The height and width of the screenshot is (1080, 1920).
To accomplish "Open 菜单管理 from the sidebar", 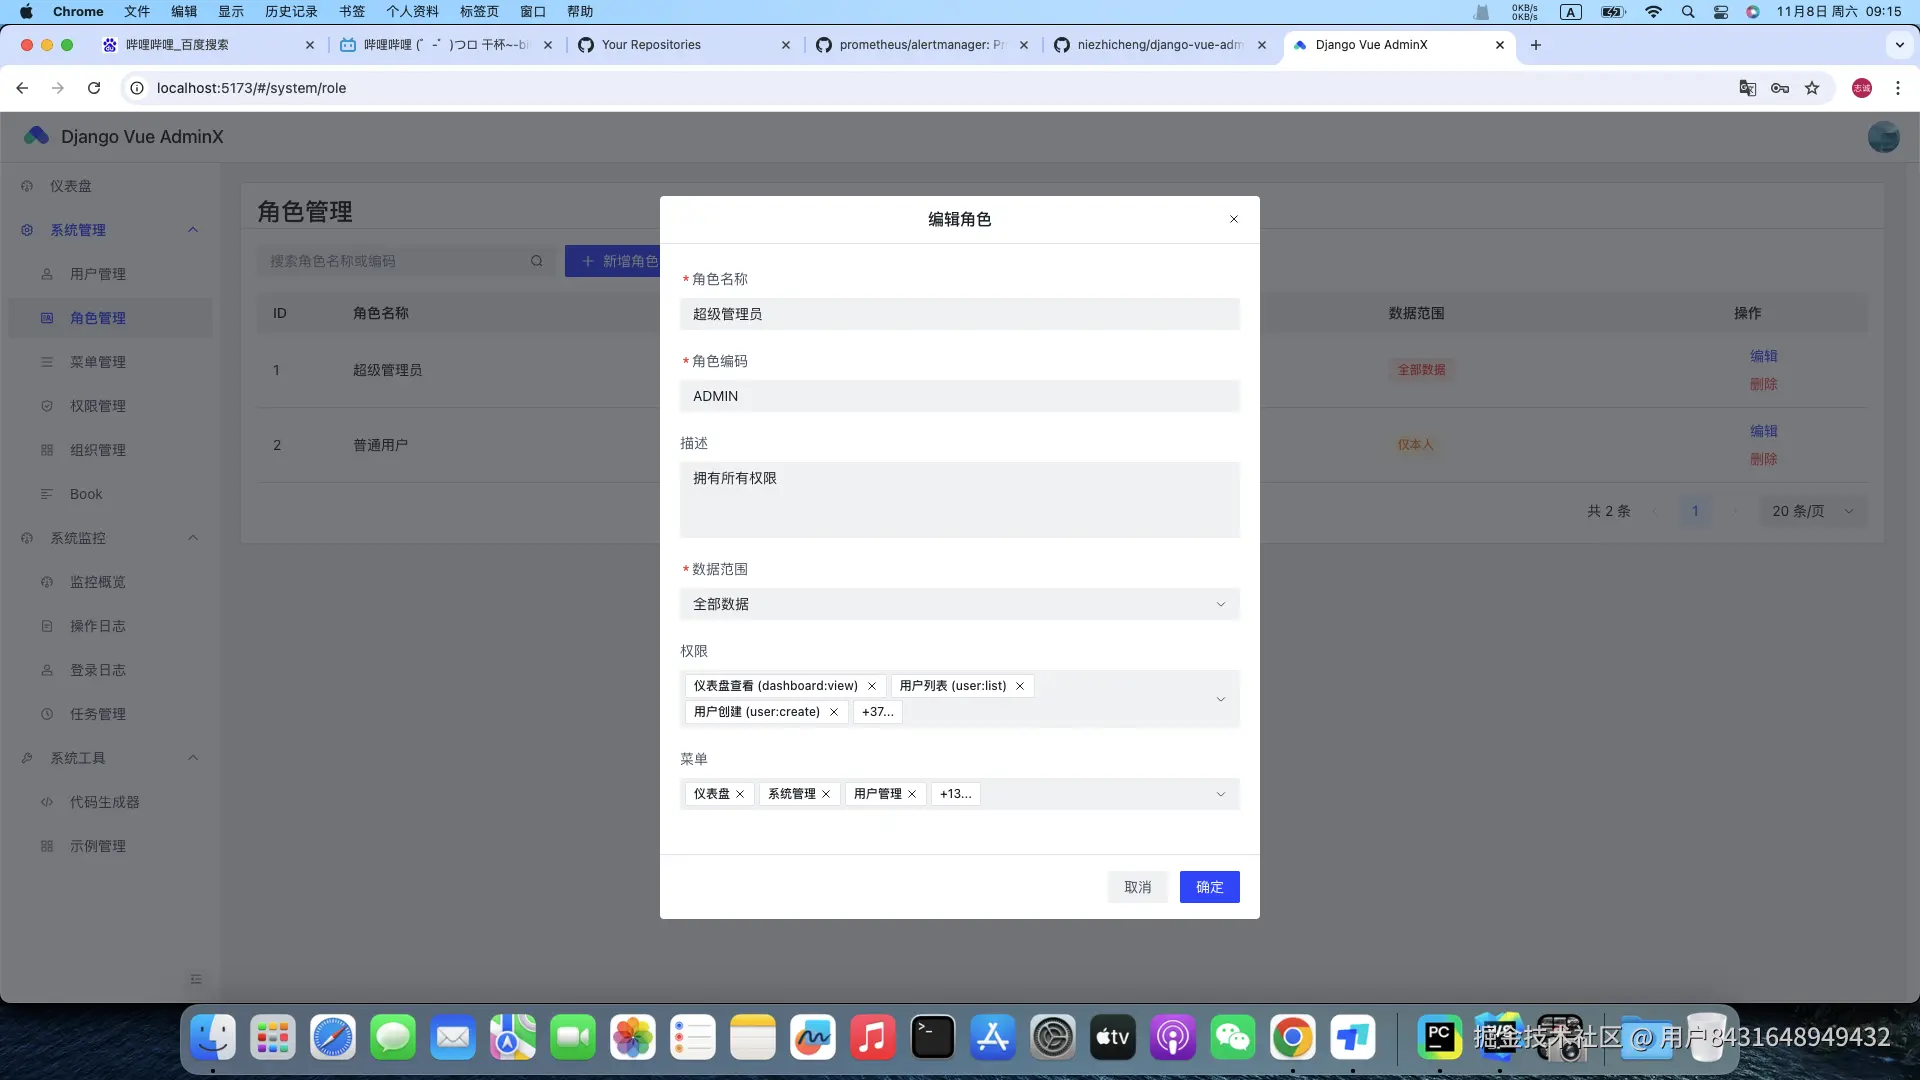I will pos(97,361).
